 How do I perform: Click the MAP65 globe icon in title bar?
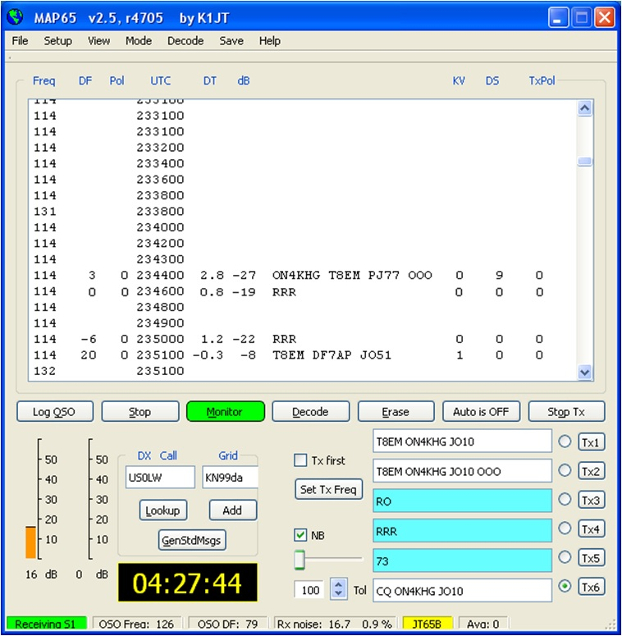point(16,17)
